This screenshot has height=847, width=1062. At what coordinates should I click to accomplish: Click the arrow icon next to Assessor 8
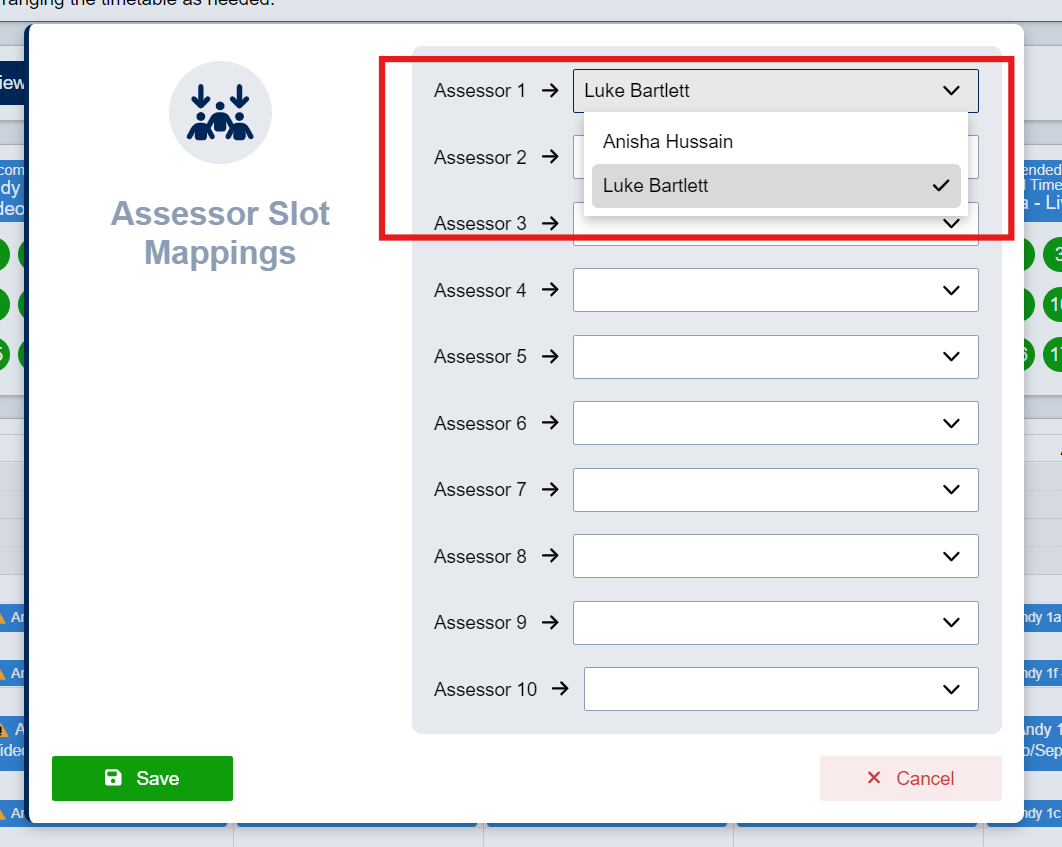pyautogui.click(x=550, y=556)
